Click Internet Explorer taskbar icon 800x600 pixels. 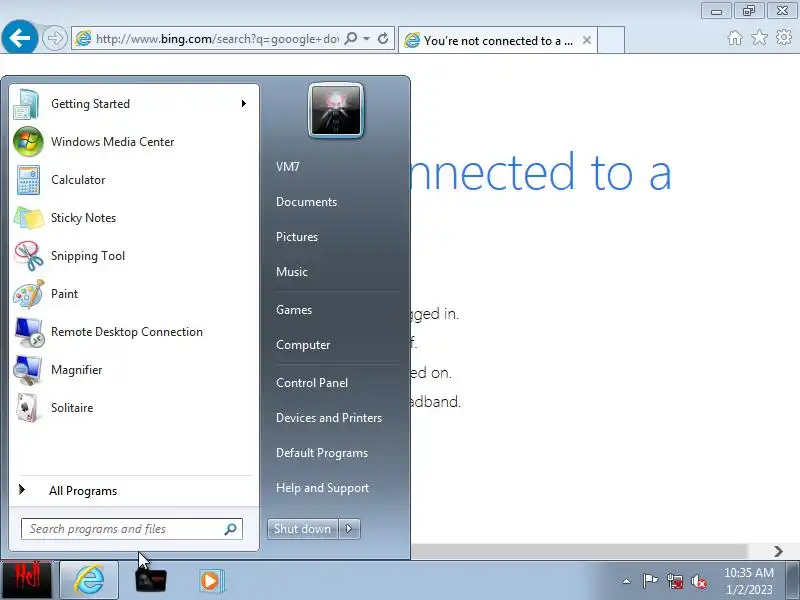click(x=89, y=580)
